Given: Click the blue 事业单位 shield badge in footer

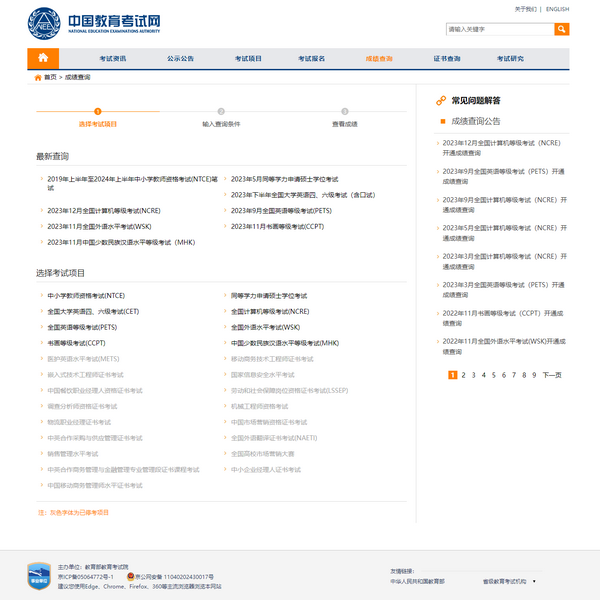Looking at the screenshot, I should 39,576.
